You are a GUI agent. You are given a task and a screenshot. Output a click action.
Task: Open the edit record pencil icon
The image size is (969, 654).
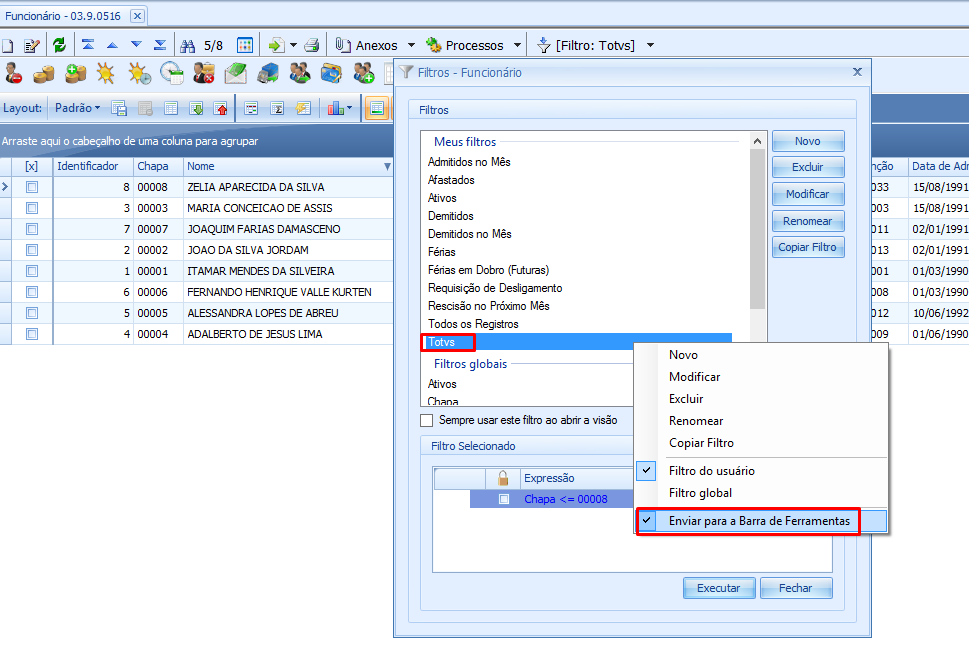click(31, 45)
